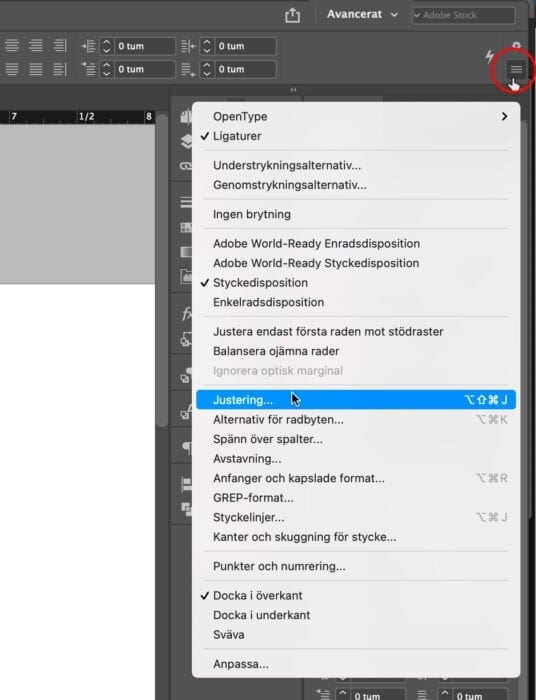This screenshot has width=536, height=700.
Task: Choose Docka i underkant
Action: [x=356, y=615]
